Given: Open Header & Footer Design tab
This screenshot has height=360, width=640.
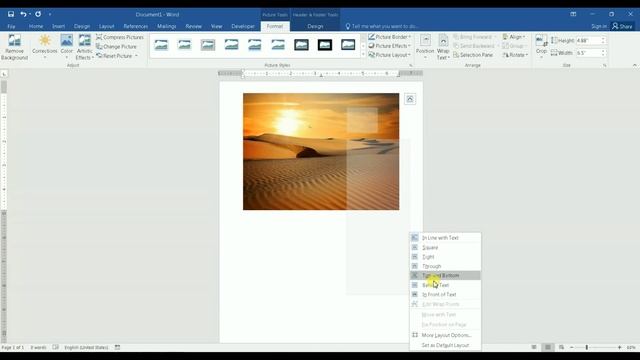Looking at the screenshot, I should point(315,26).
